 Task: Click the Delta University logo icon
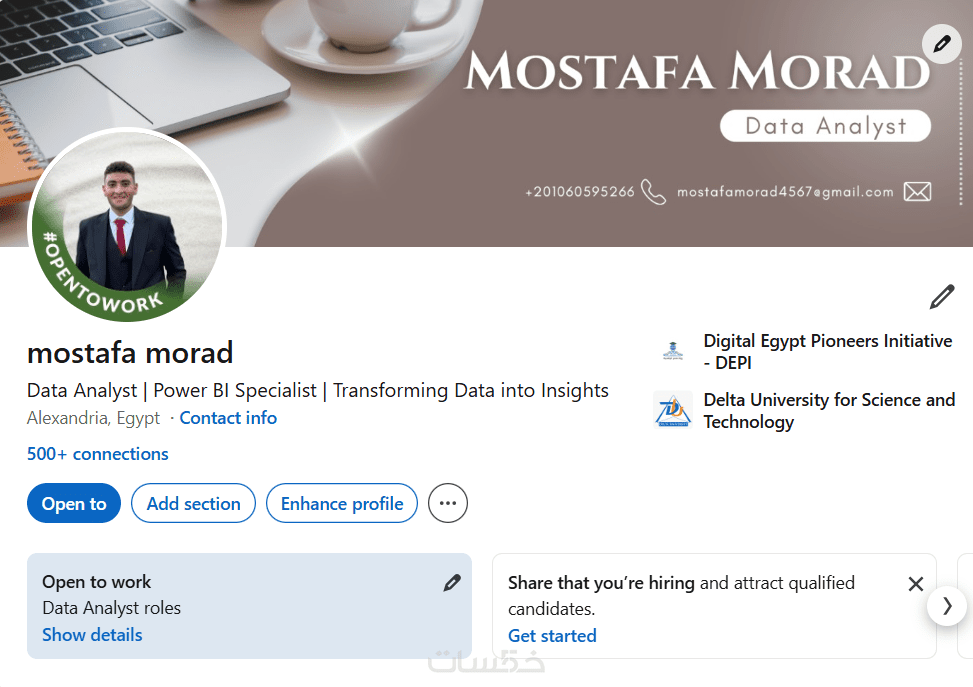(x=672, y=411)
